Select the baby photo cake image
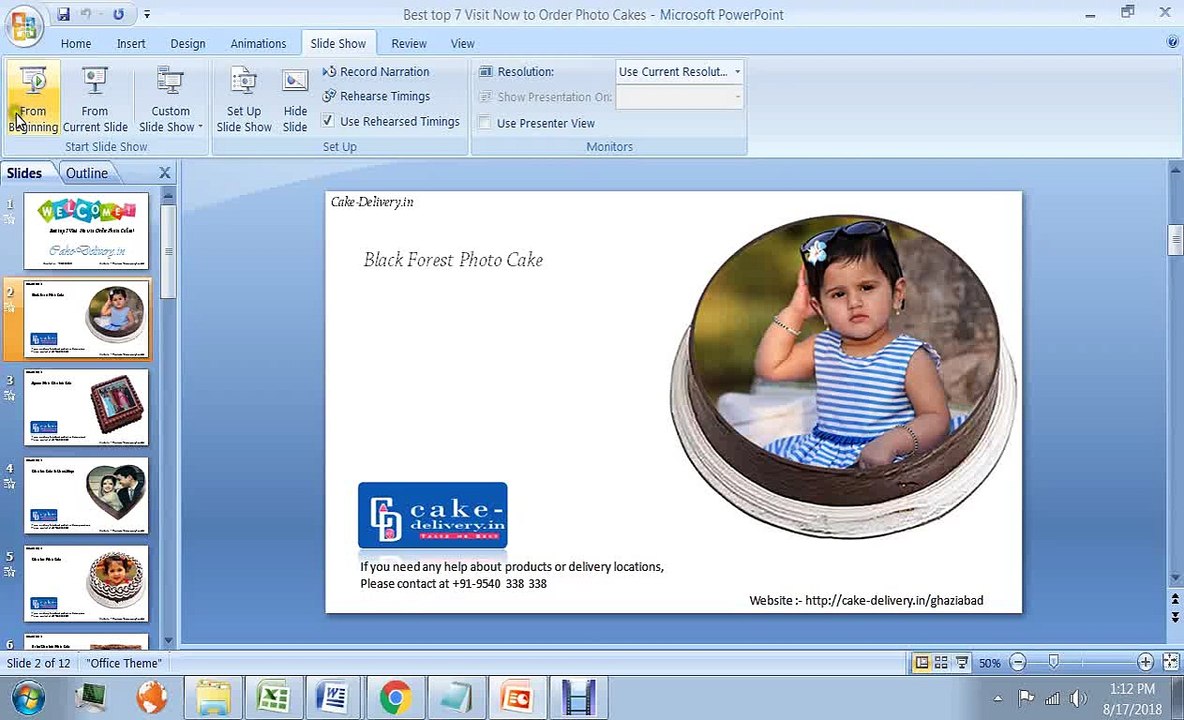The width and height of the screenshot is (1184, 720). coord(843,376)
